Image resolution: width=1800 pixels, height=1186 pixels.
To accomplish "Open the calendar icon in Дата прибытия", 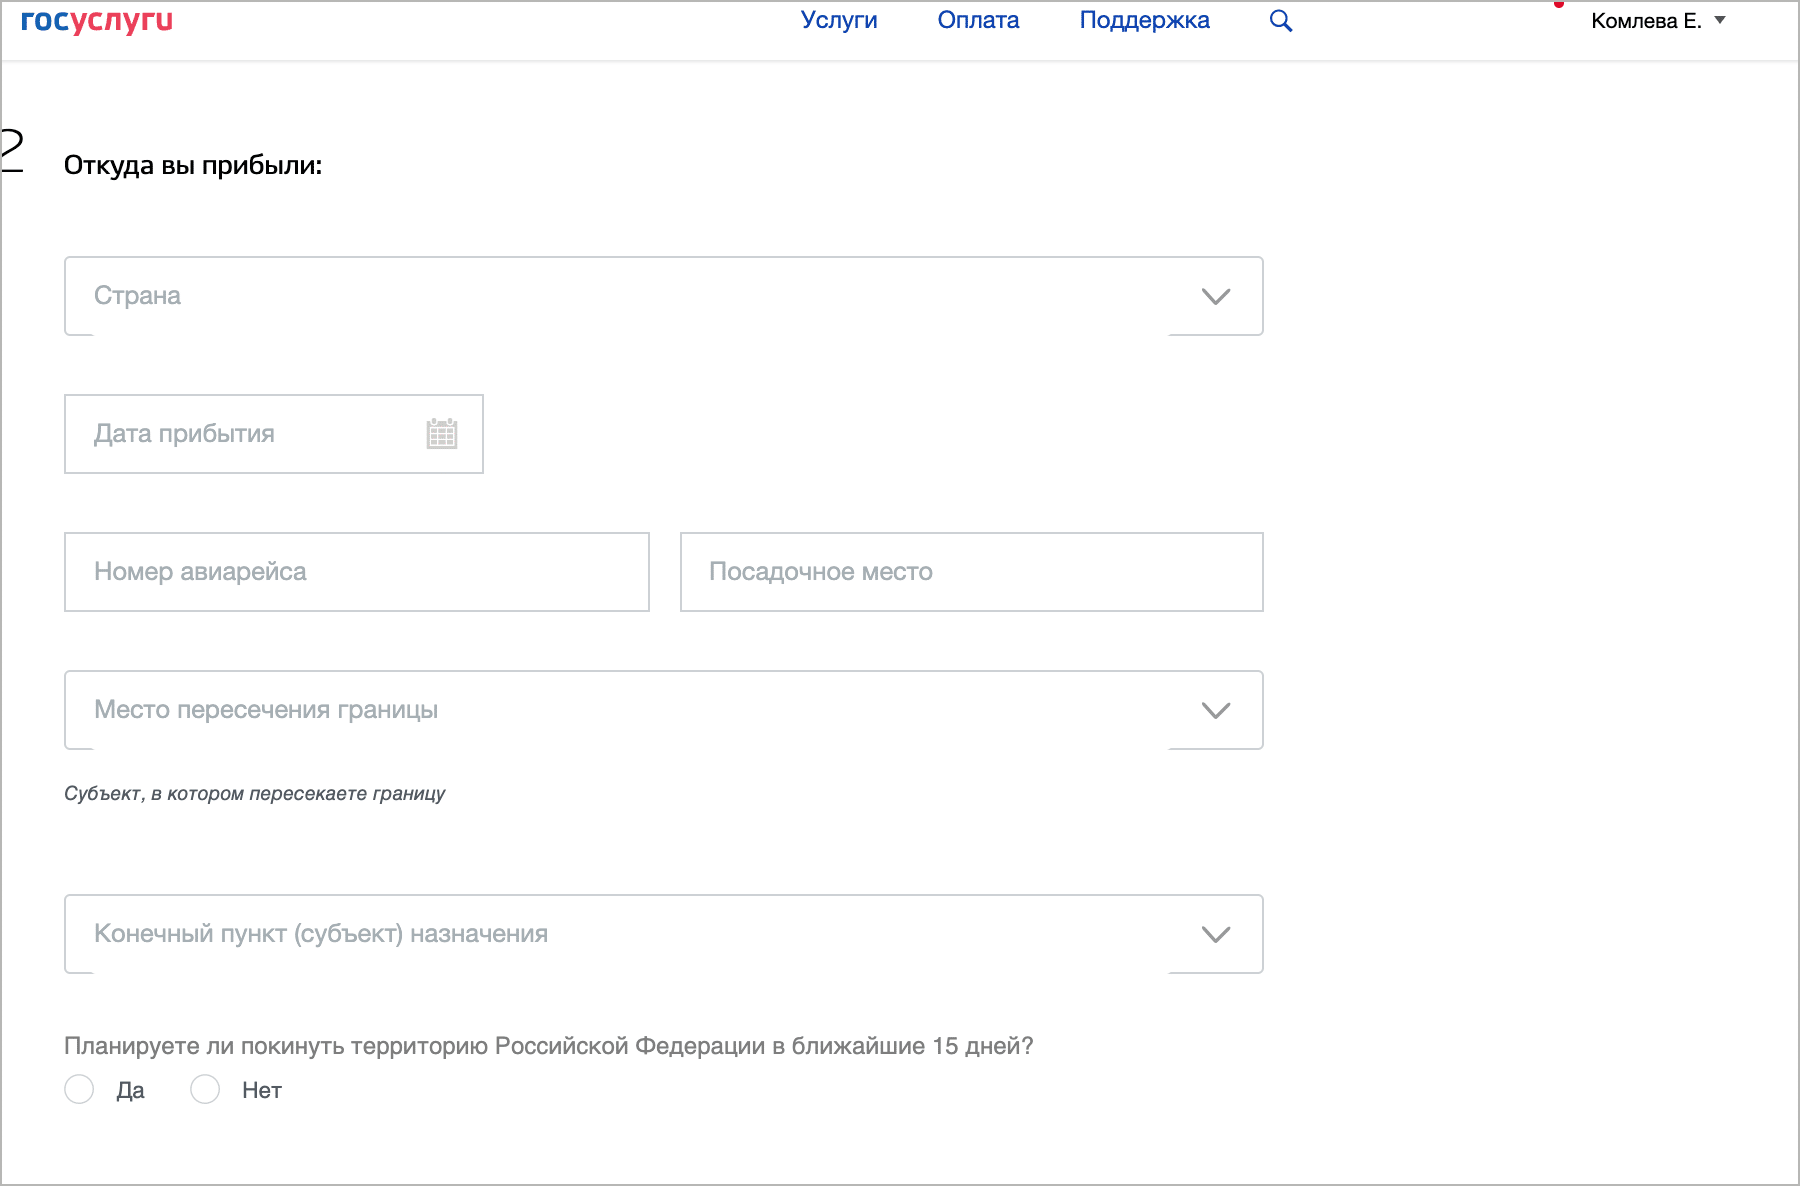I will tap(442, 433).
